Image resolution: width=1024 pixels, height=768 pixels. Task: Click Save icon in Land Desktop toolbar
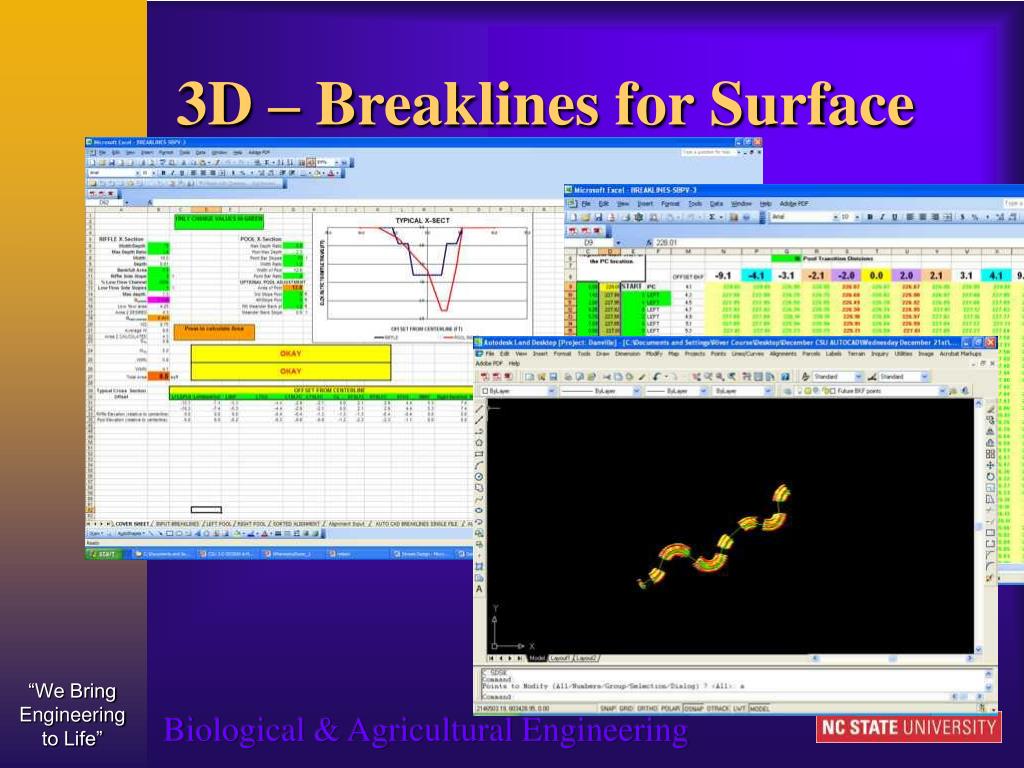[x=553, y=376]
